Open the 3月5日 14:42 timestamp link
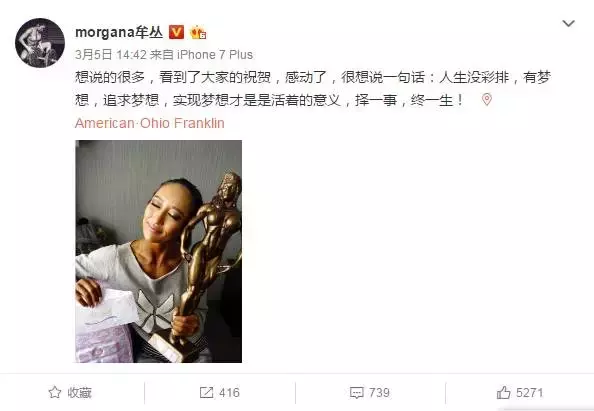Image resolution: width=594 pixels, height=411 pixels. [x=111, y=55]
